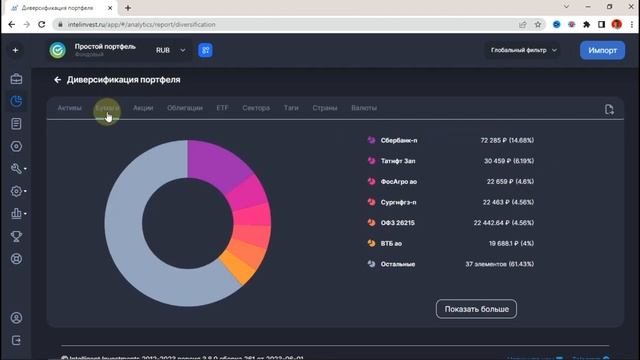
Task: Bookmark page with browser star icon
Action: pyautogui.click(x=538, y=24)
